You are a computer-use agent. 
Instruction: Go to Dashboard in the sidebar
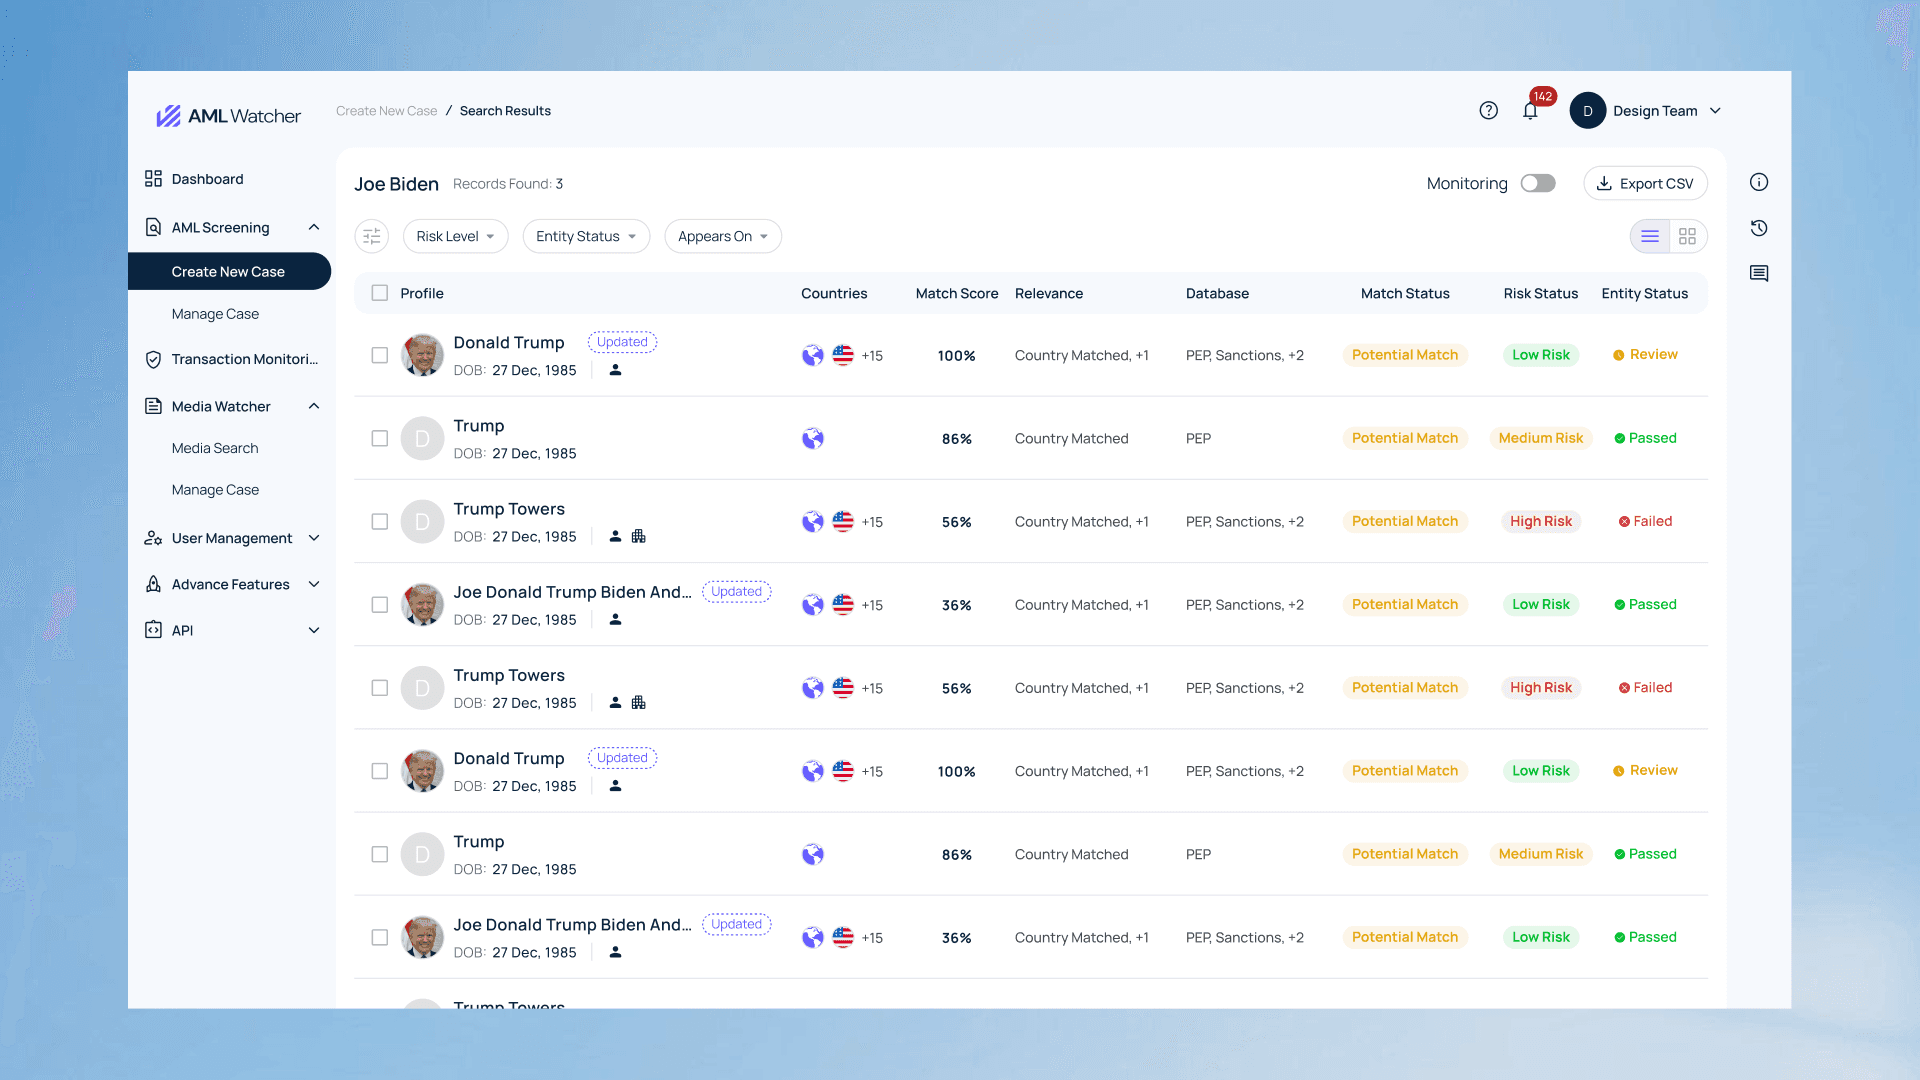pyautogui.click(x=207, y=179)
